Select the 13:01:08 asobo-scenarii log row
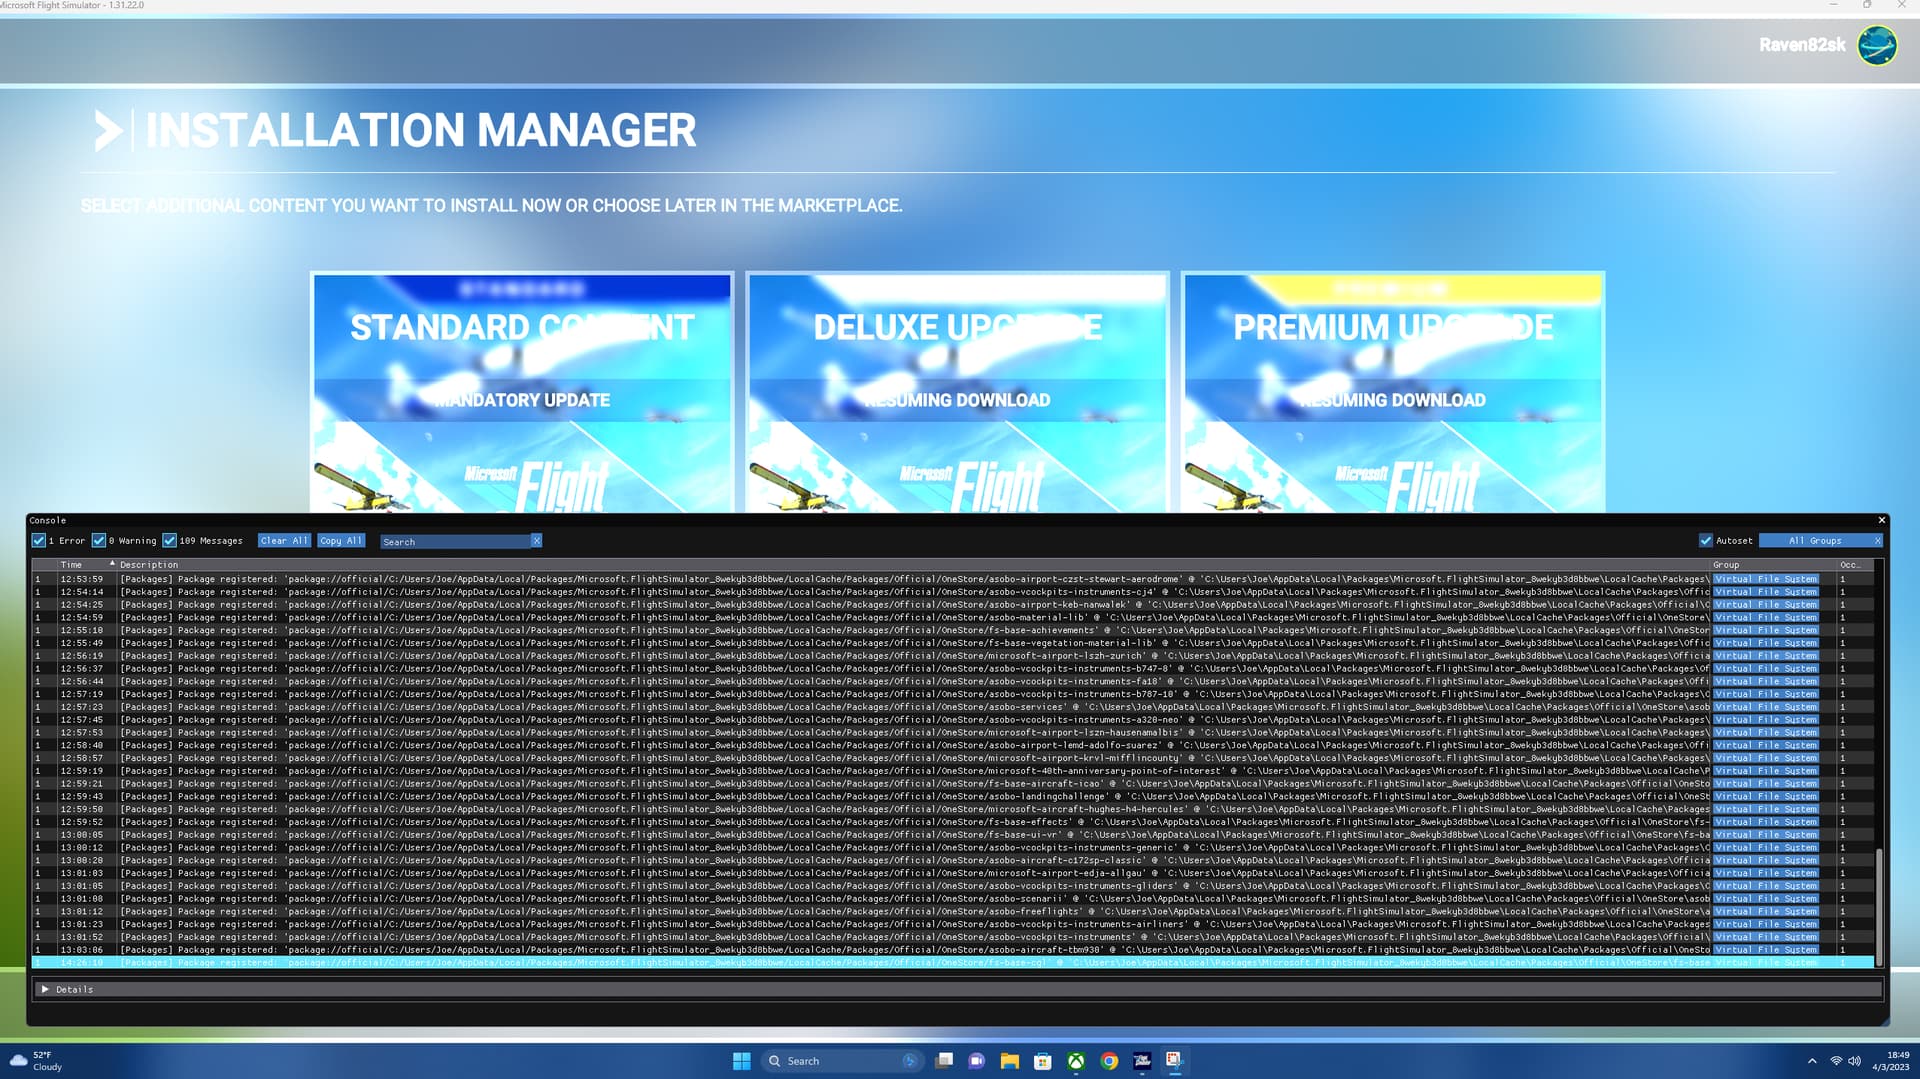The image size is (1920, 1079). pos(953,899)
